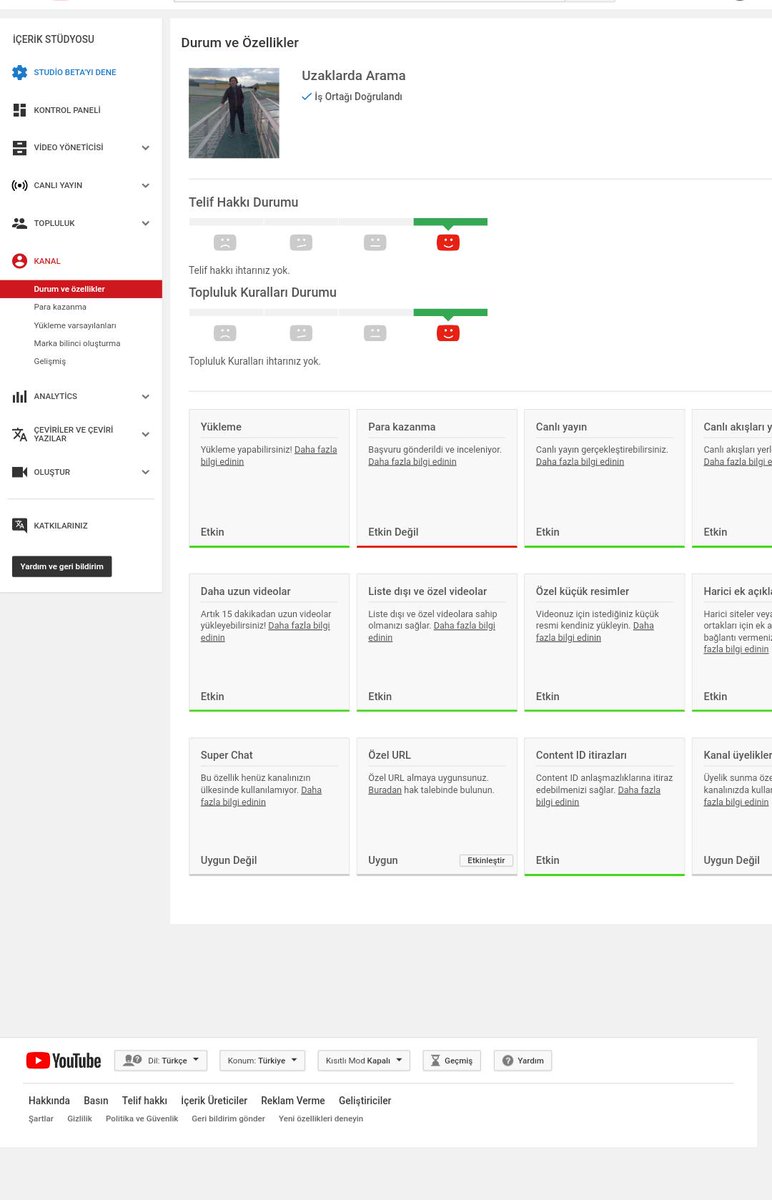
Task: Click the Uzaklarda Arama channel name
Action: [354, 76]
